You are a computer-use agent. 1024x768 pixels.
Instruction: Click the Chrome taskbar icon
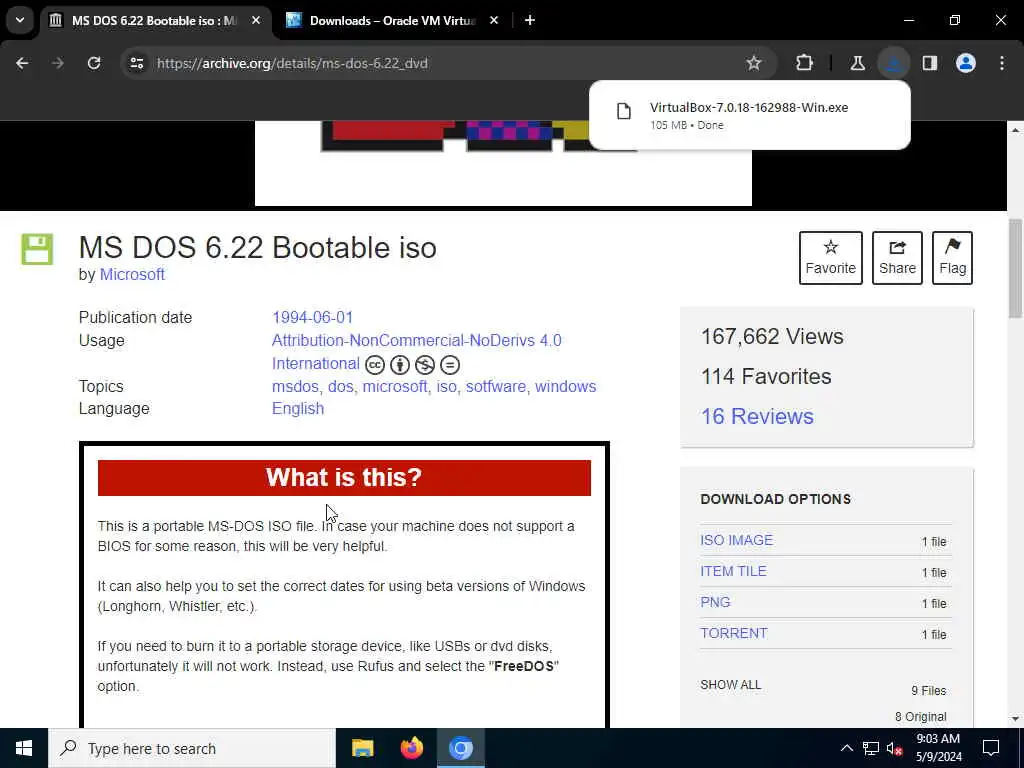[460, 748]
